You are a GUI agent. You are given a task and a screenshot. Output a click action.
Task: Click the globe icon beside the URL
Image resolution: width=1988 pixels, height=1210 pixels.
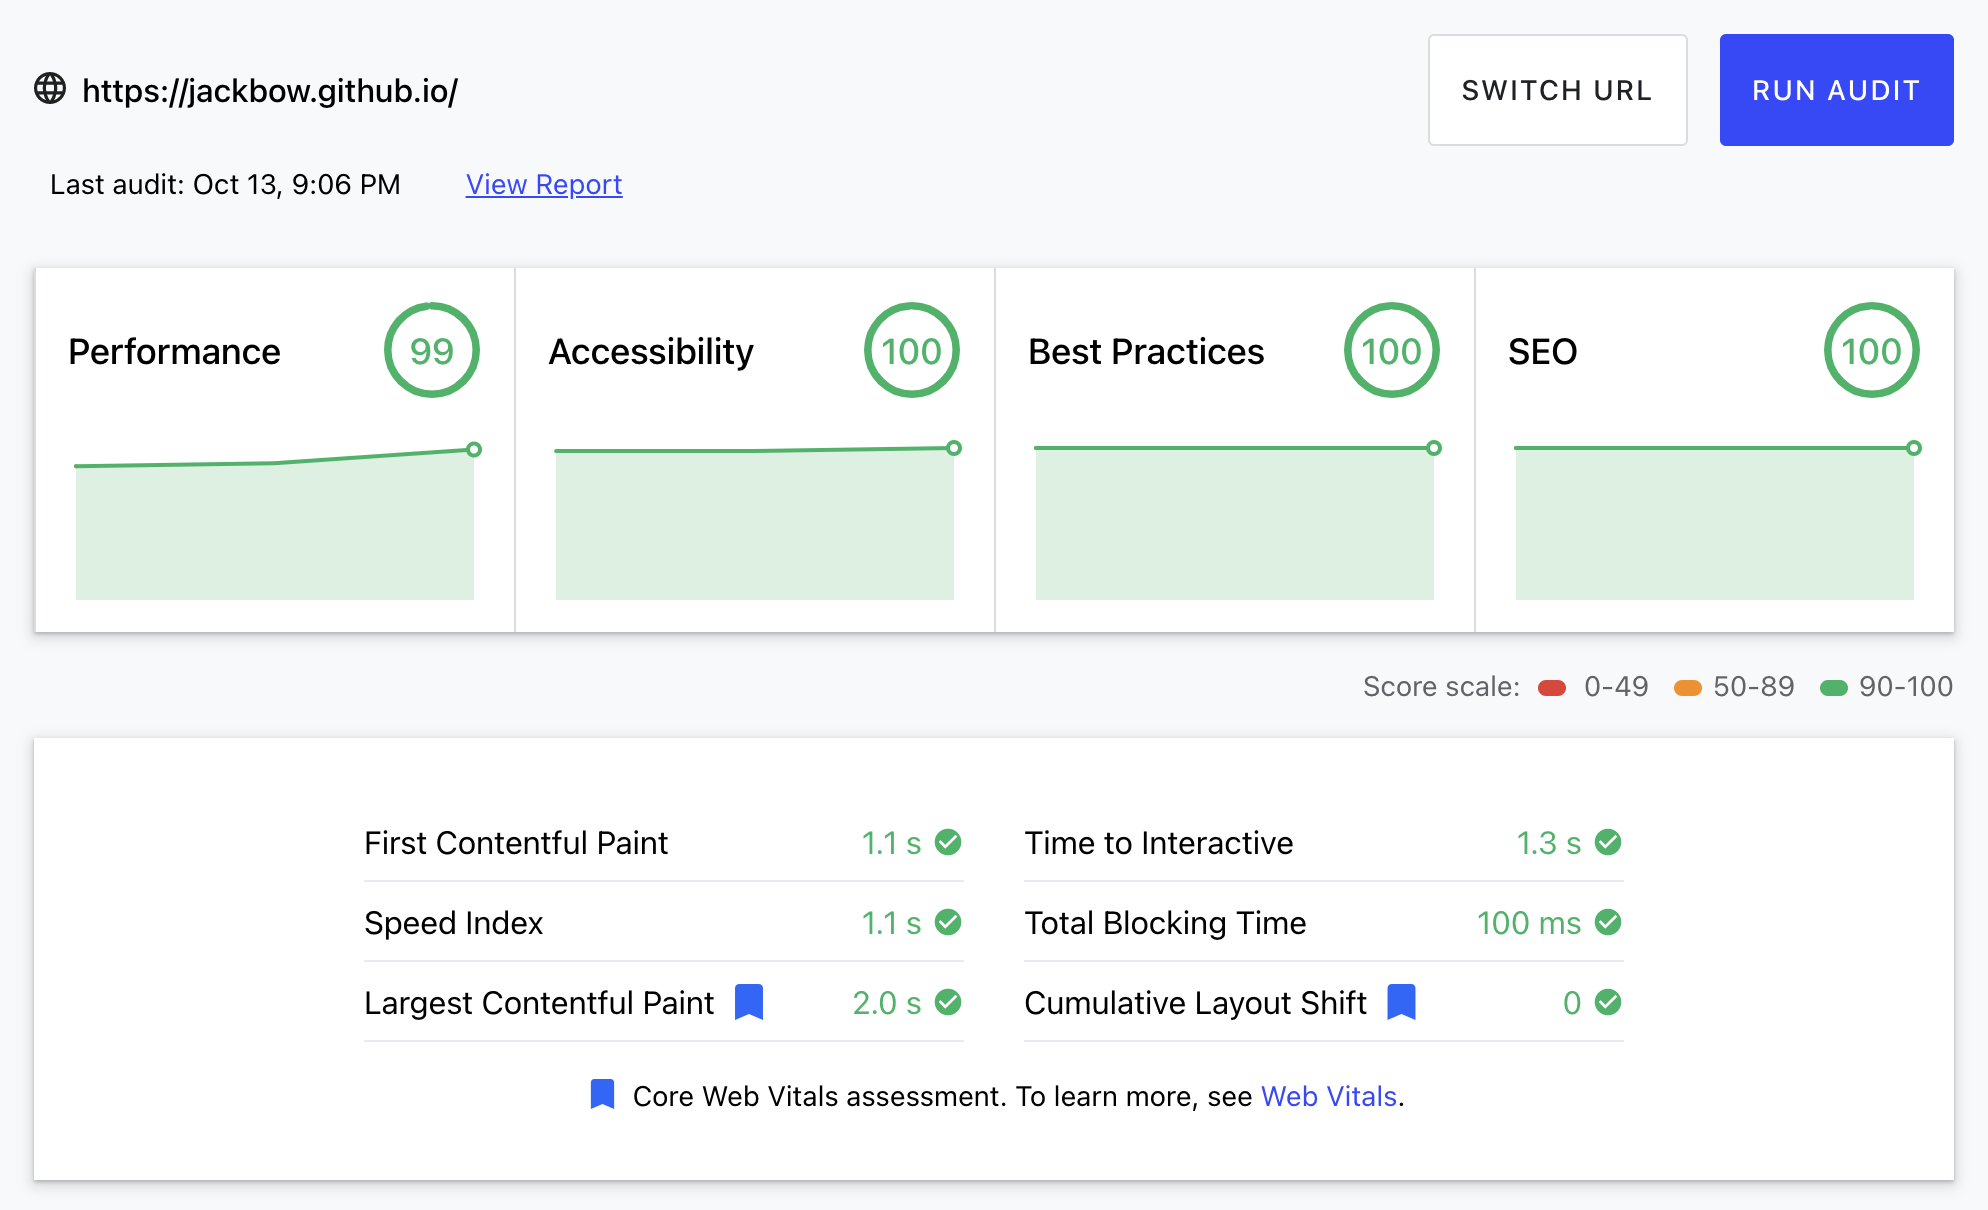[x=50, y=89]
